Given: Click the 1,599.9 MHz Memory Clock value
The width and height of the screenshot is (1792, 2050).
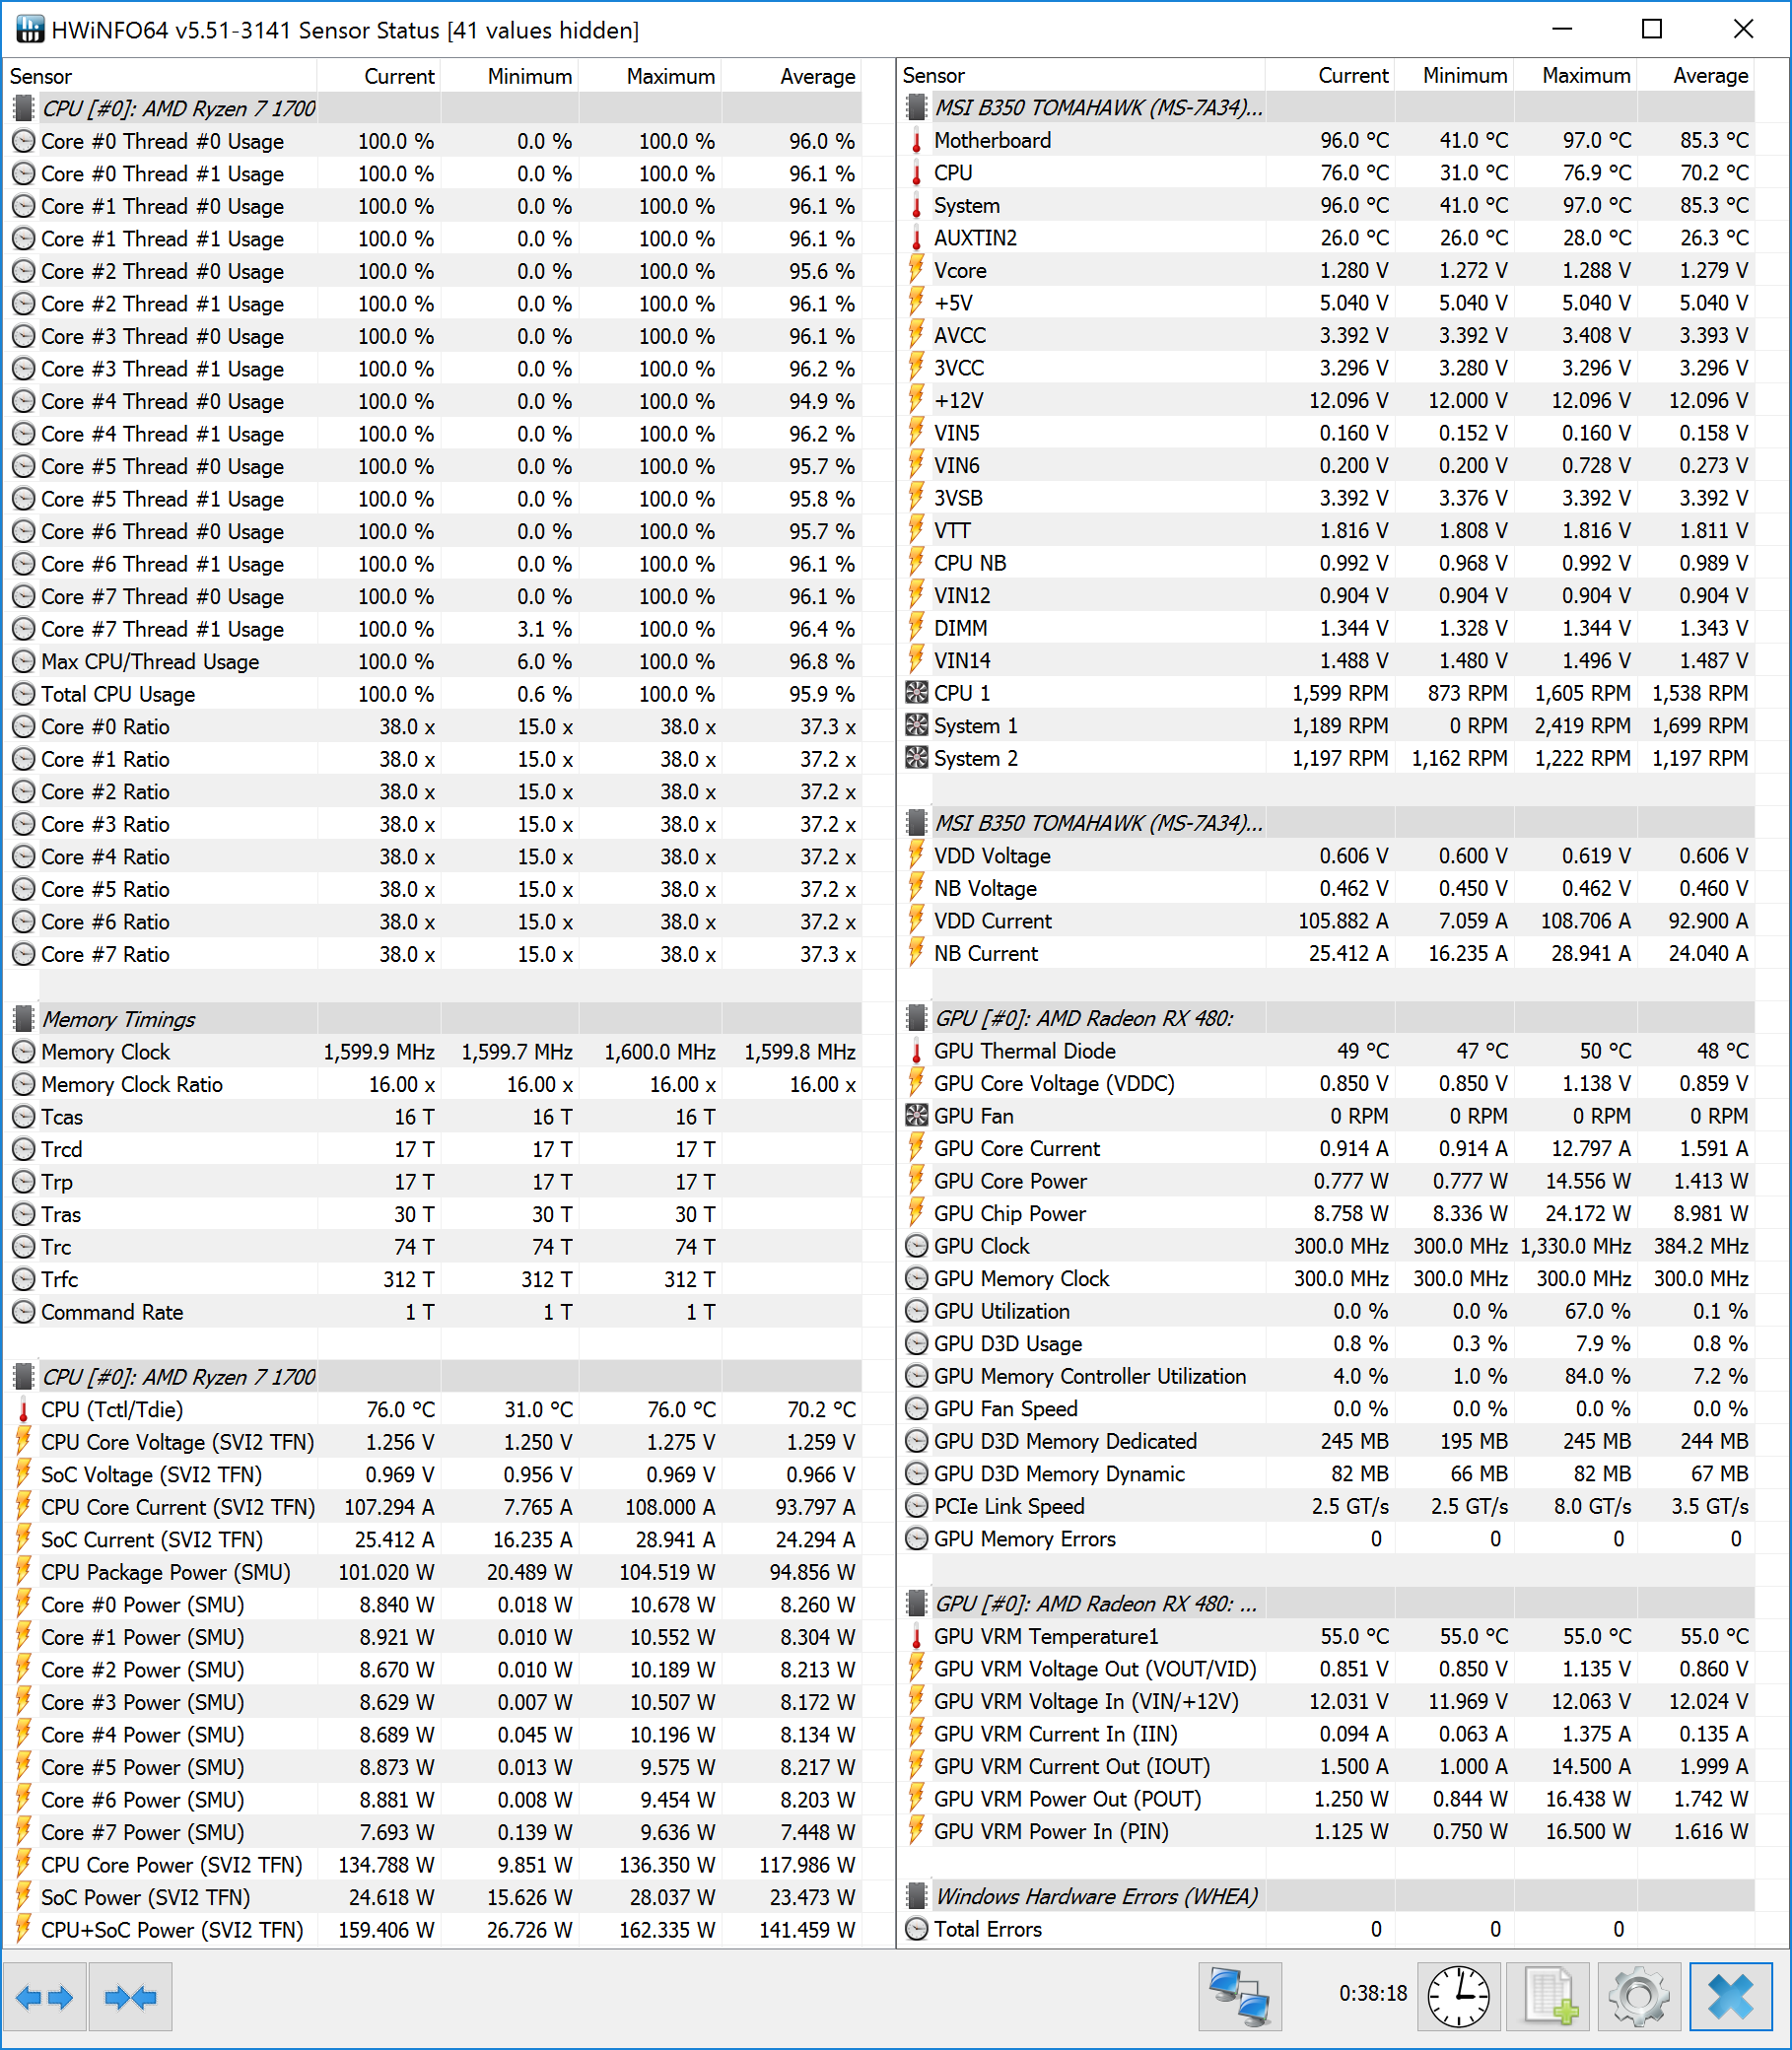Looking at the screenshot, I should 379,1052.
